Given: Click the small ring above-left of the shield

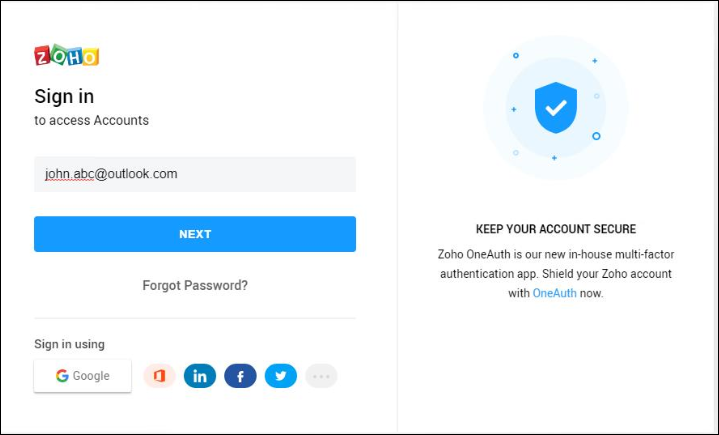Looking at the screenshot, I should coord(516,55).
